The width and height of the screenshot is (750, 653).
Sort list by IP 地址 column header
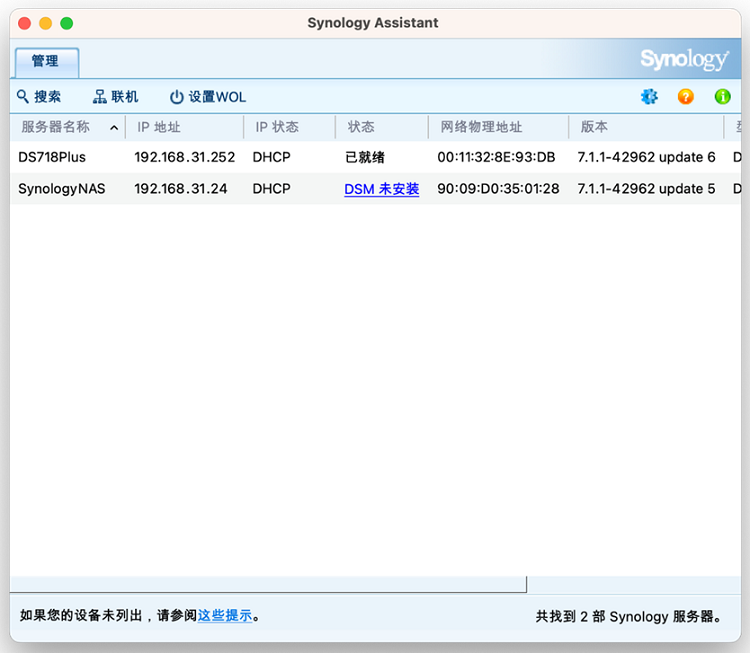coord(159,127)
